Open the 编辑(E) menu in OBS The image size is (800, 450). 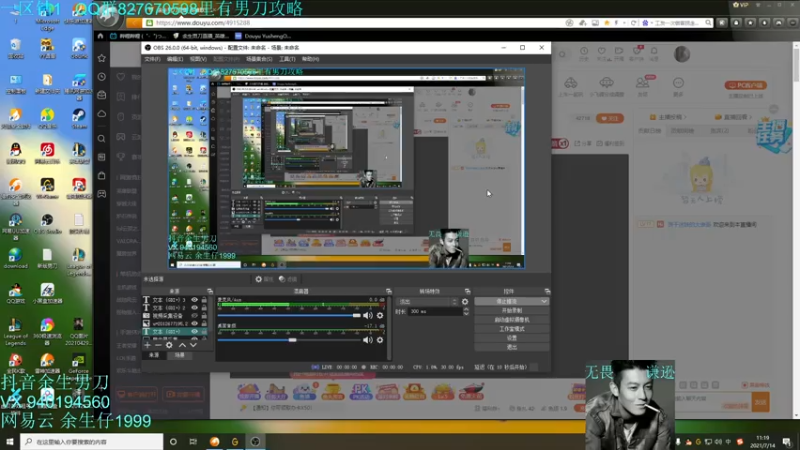click(x=175, y=59)
